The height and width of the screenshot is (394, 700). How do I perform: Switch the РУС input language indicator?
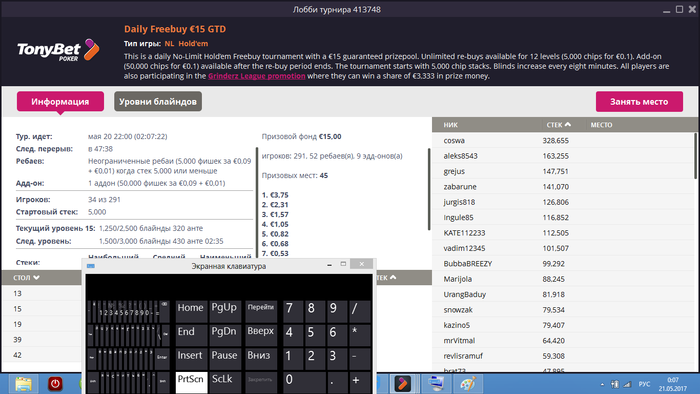click(x=644, y=384)
